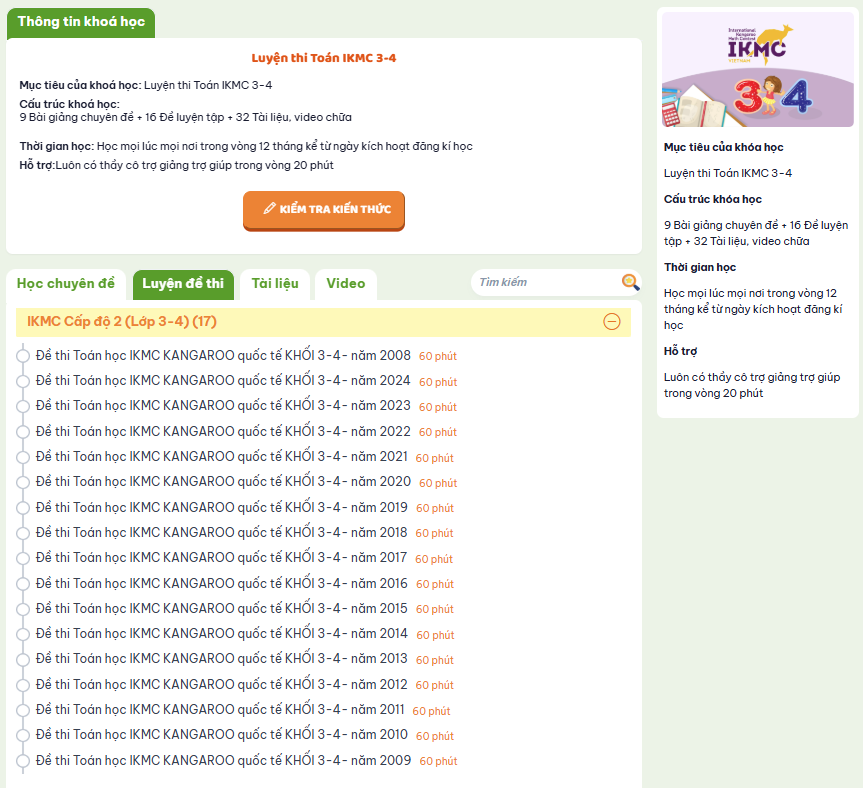Click the "60 phút" label of năm 2008

tap(438, 357)
